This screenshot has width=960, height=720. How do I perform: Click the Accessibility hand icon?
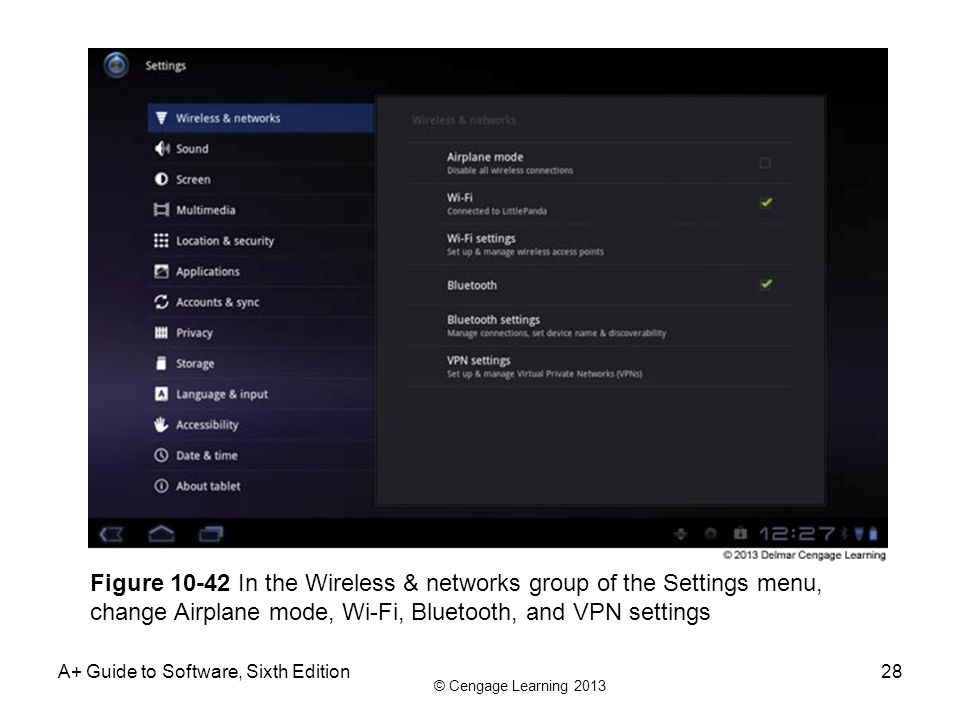tap(161, 424)
